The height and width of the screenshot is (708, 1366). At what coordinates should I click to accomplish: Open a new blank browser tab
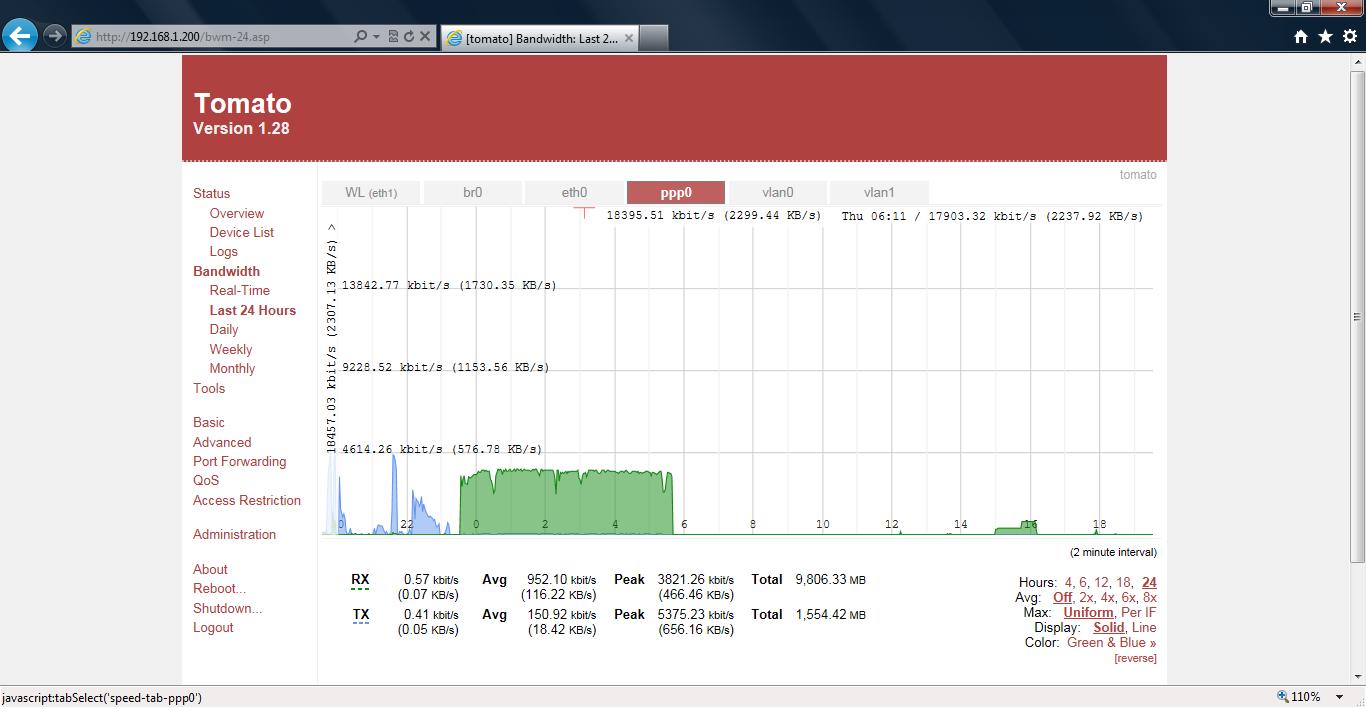pyautogui.click(x=653, y=38)
